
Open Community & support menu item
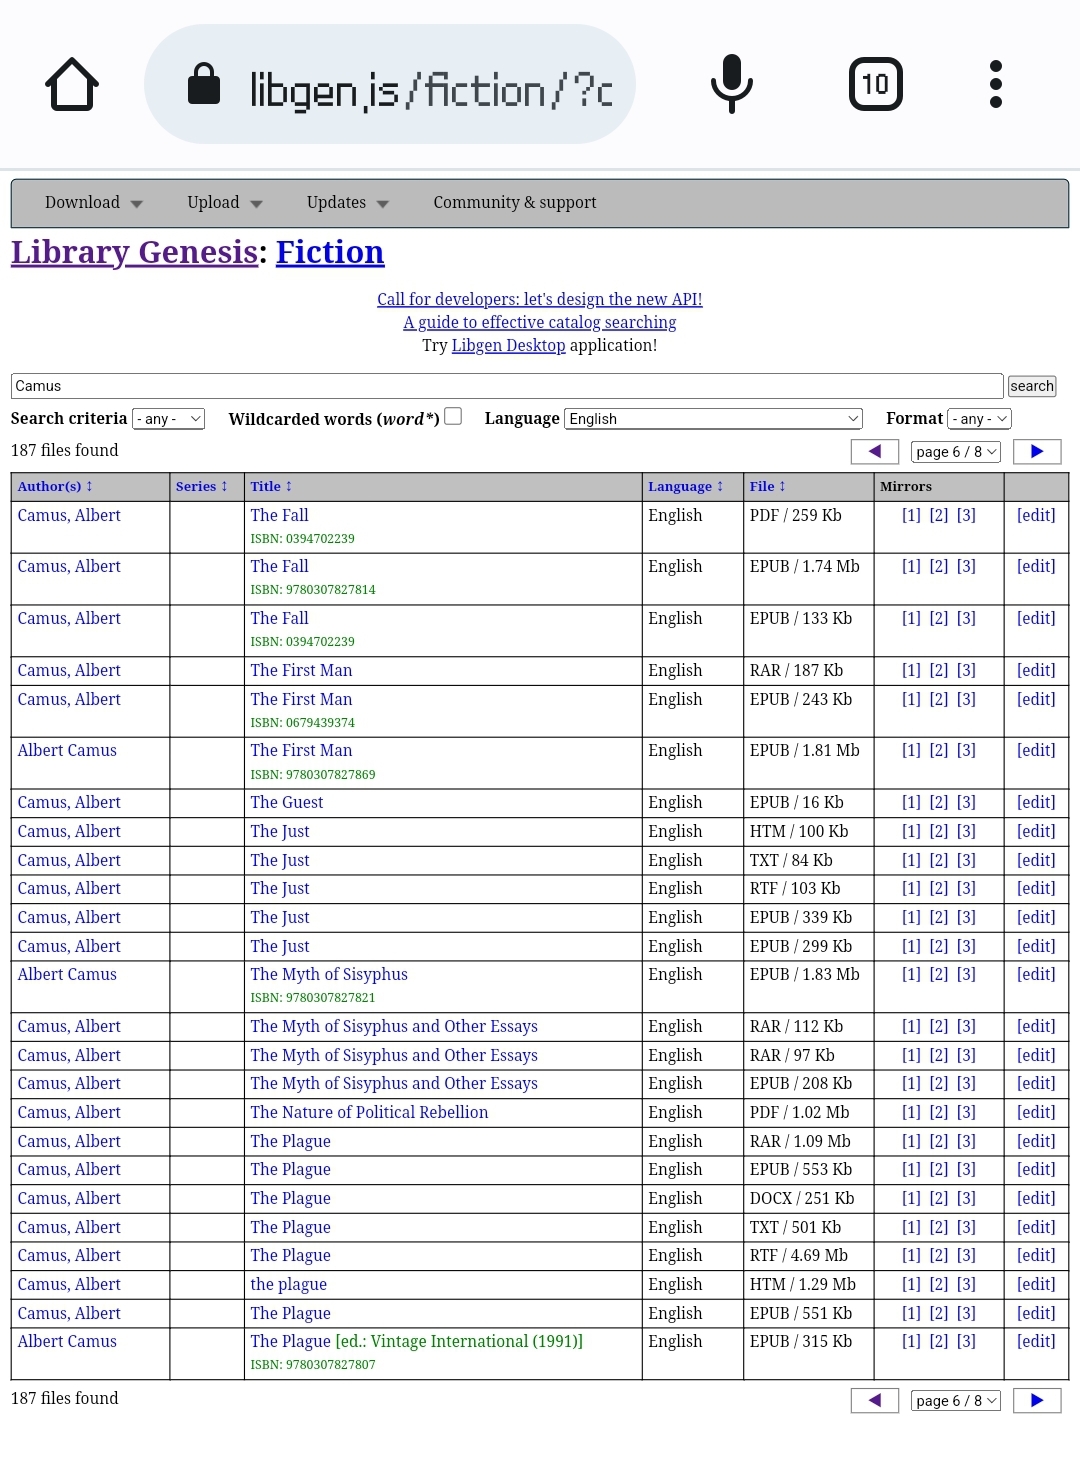tap(515, 203)
